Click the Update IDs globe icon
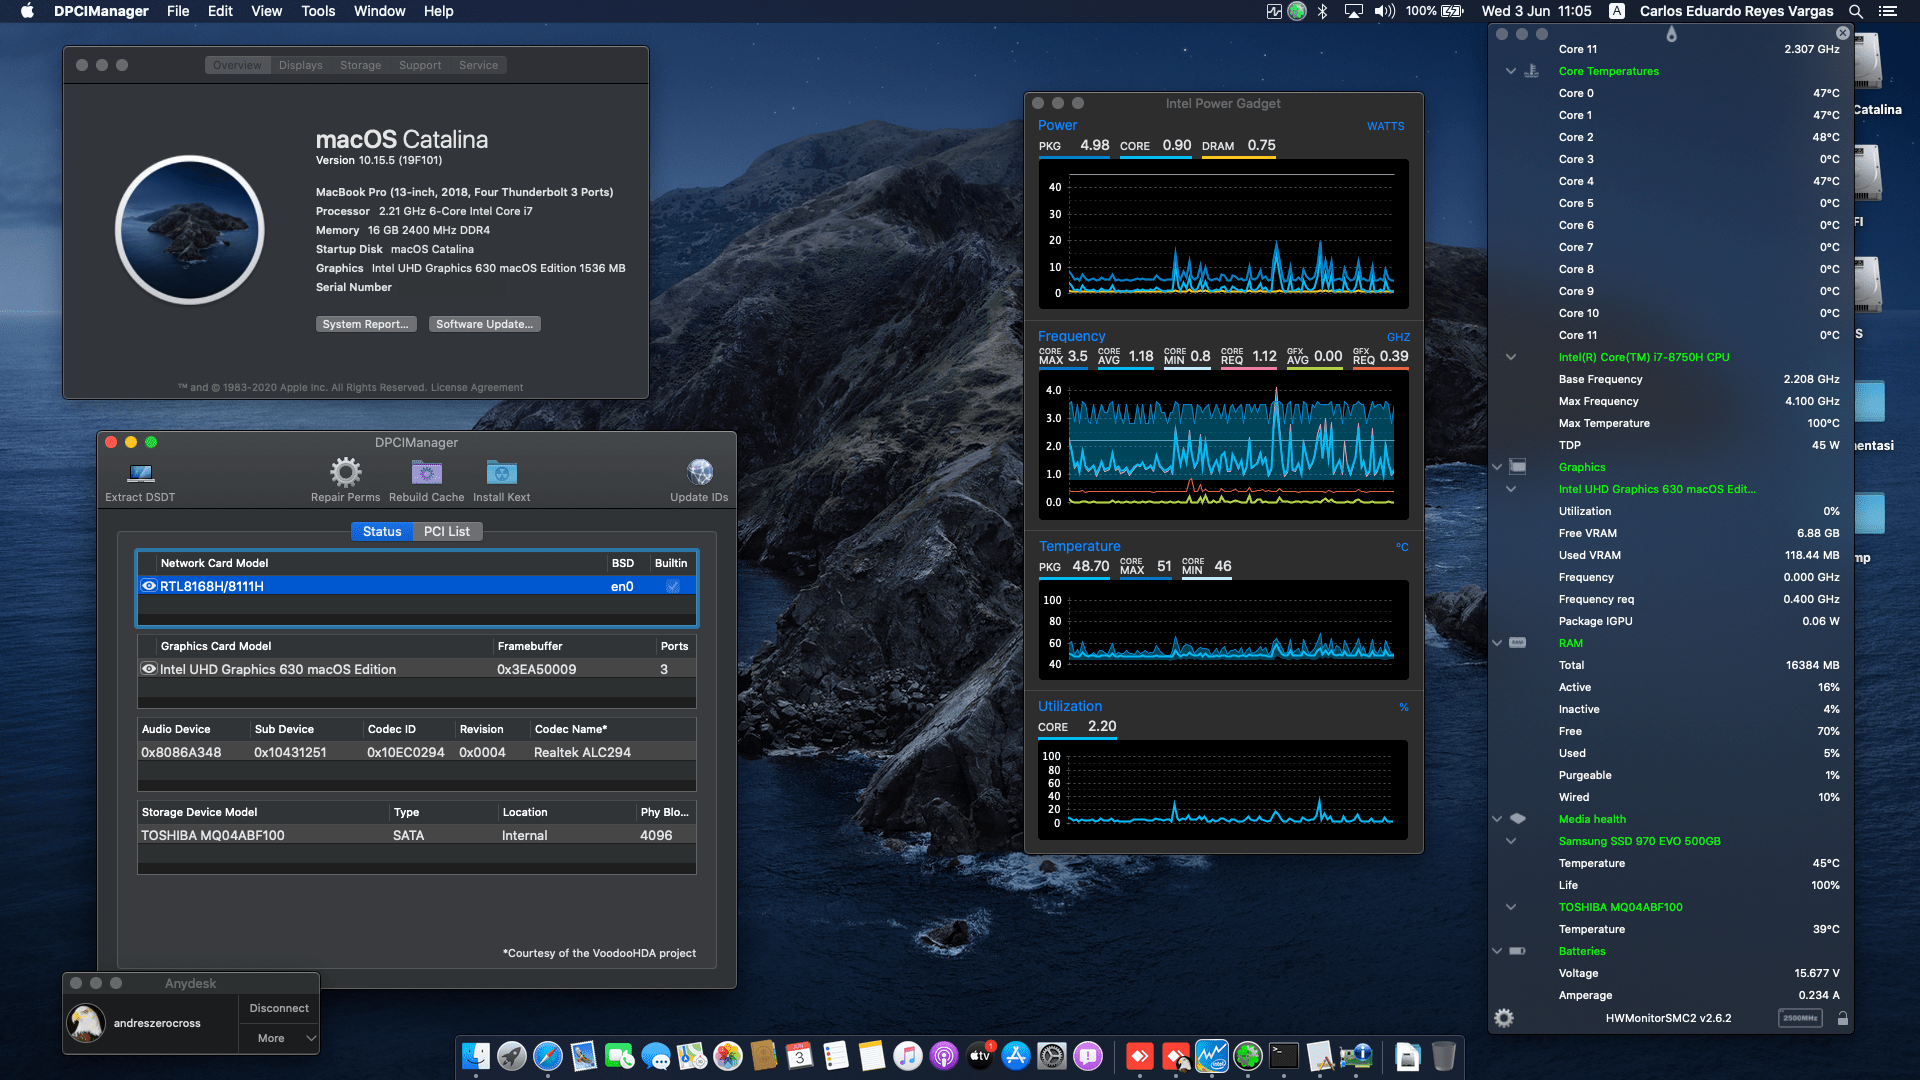 click(699, 472)
